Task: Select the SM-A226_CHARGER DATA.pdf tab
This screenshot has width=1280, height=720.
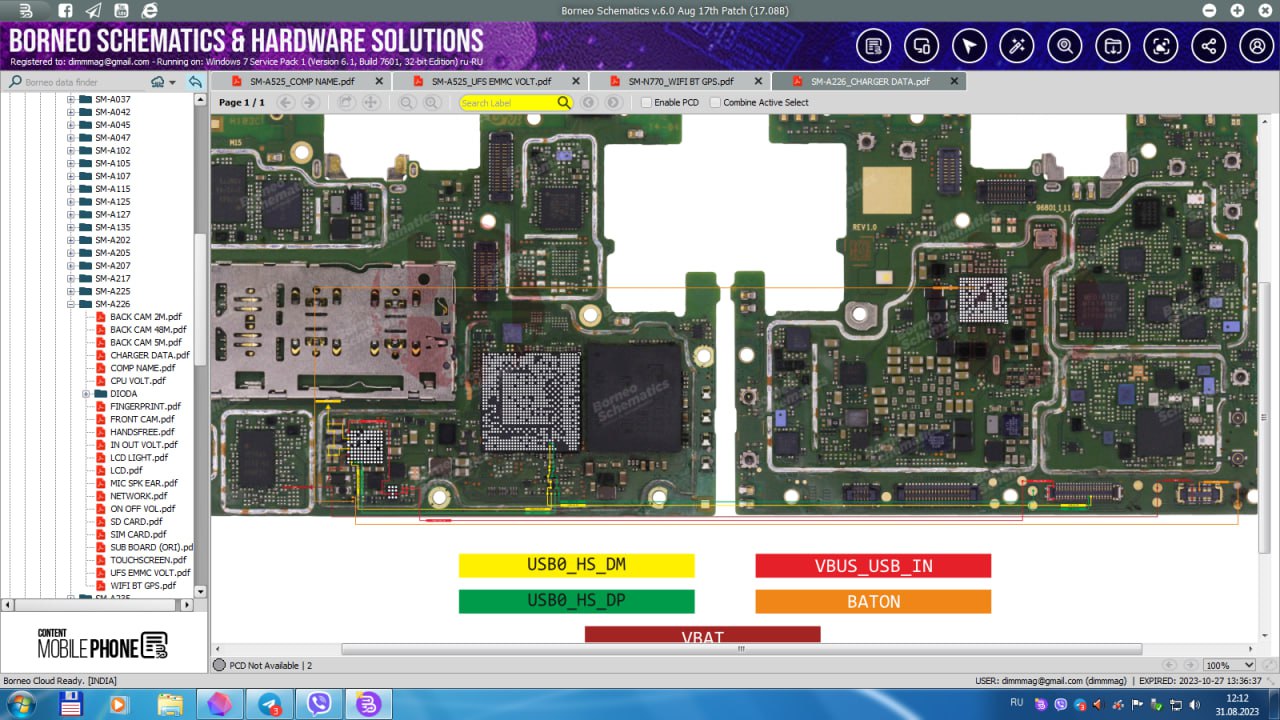Action: (870, 82)
